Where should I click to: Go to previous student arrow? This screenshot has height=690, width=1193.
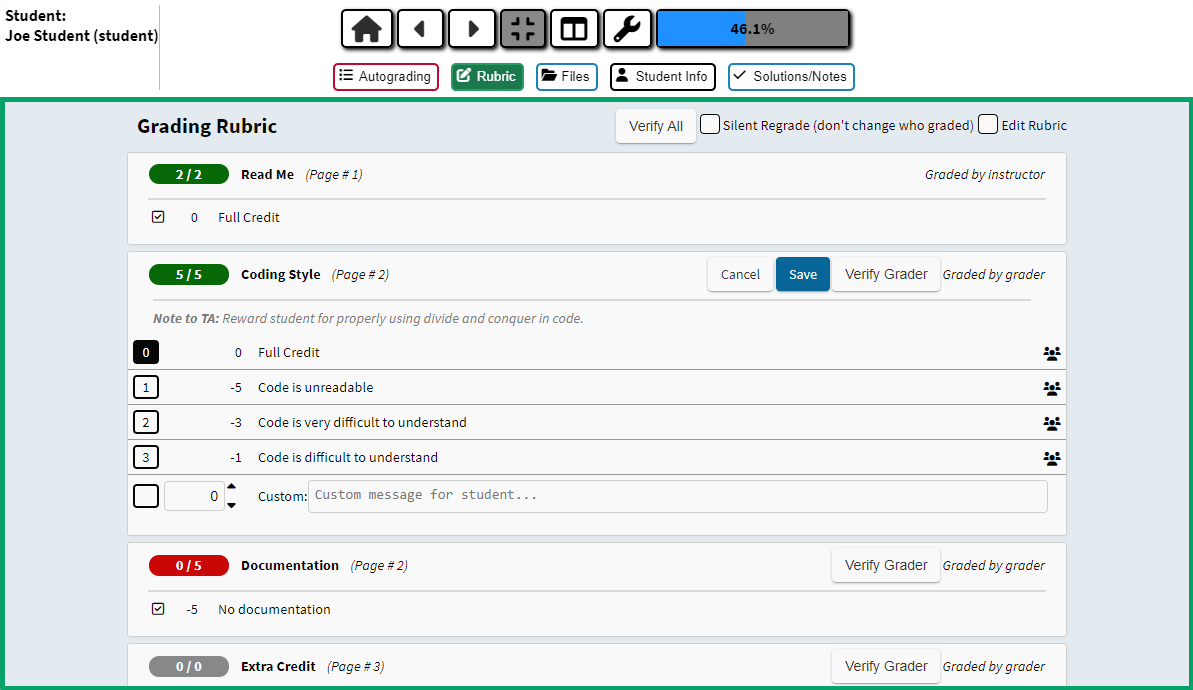point(419,29)
